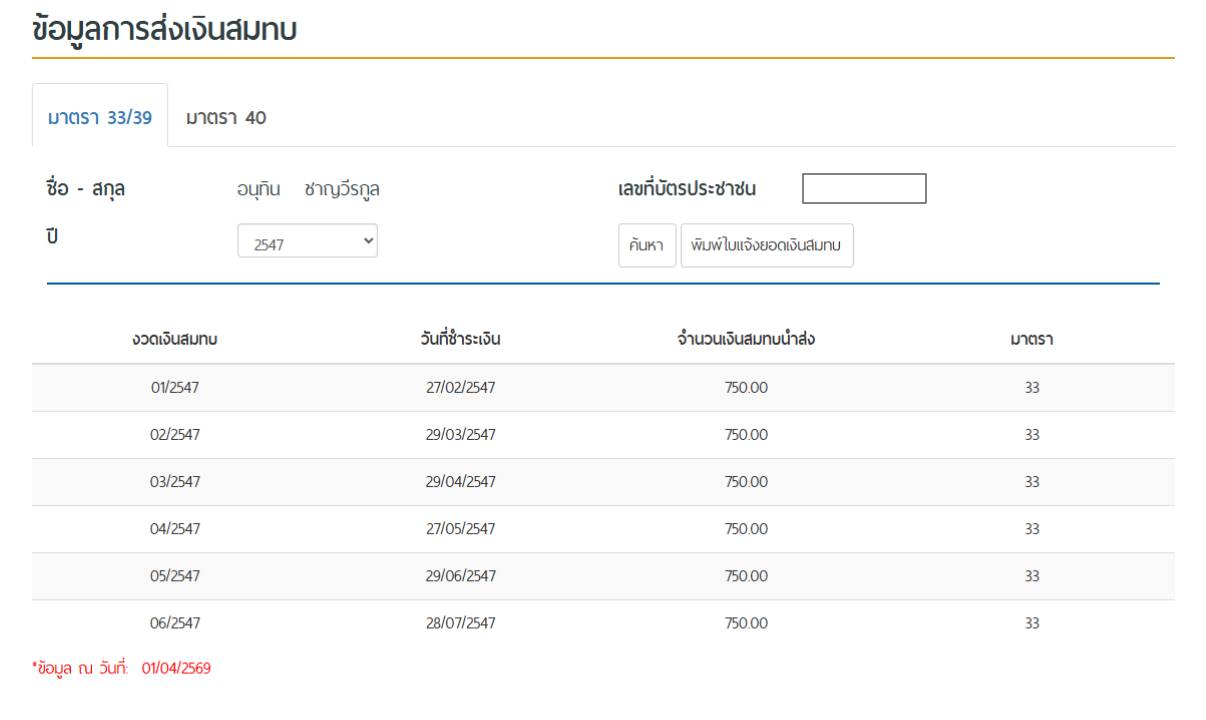The width and height of the screenshot is (1206, 720).
Task: Click พิมพ์ใบแจ้งยอดเงินสมทบ print button
Action: click(767, 246)
